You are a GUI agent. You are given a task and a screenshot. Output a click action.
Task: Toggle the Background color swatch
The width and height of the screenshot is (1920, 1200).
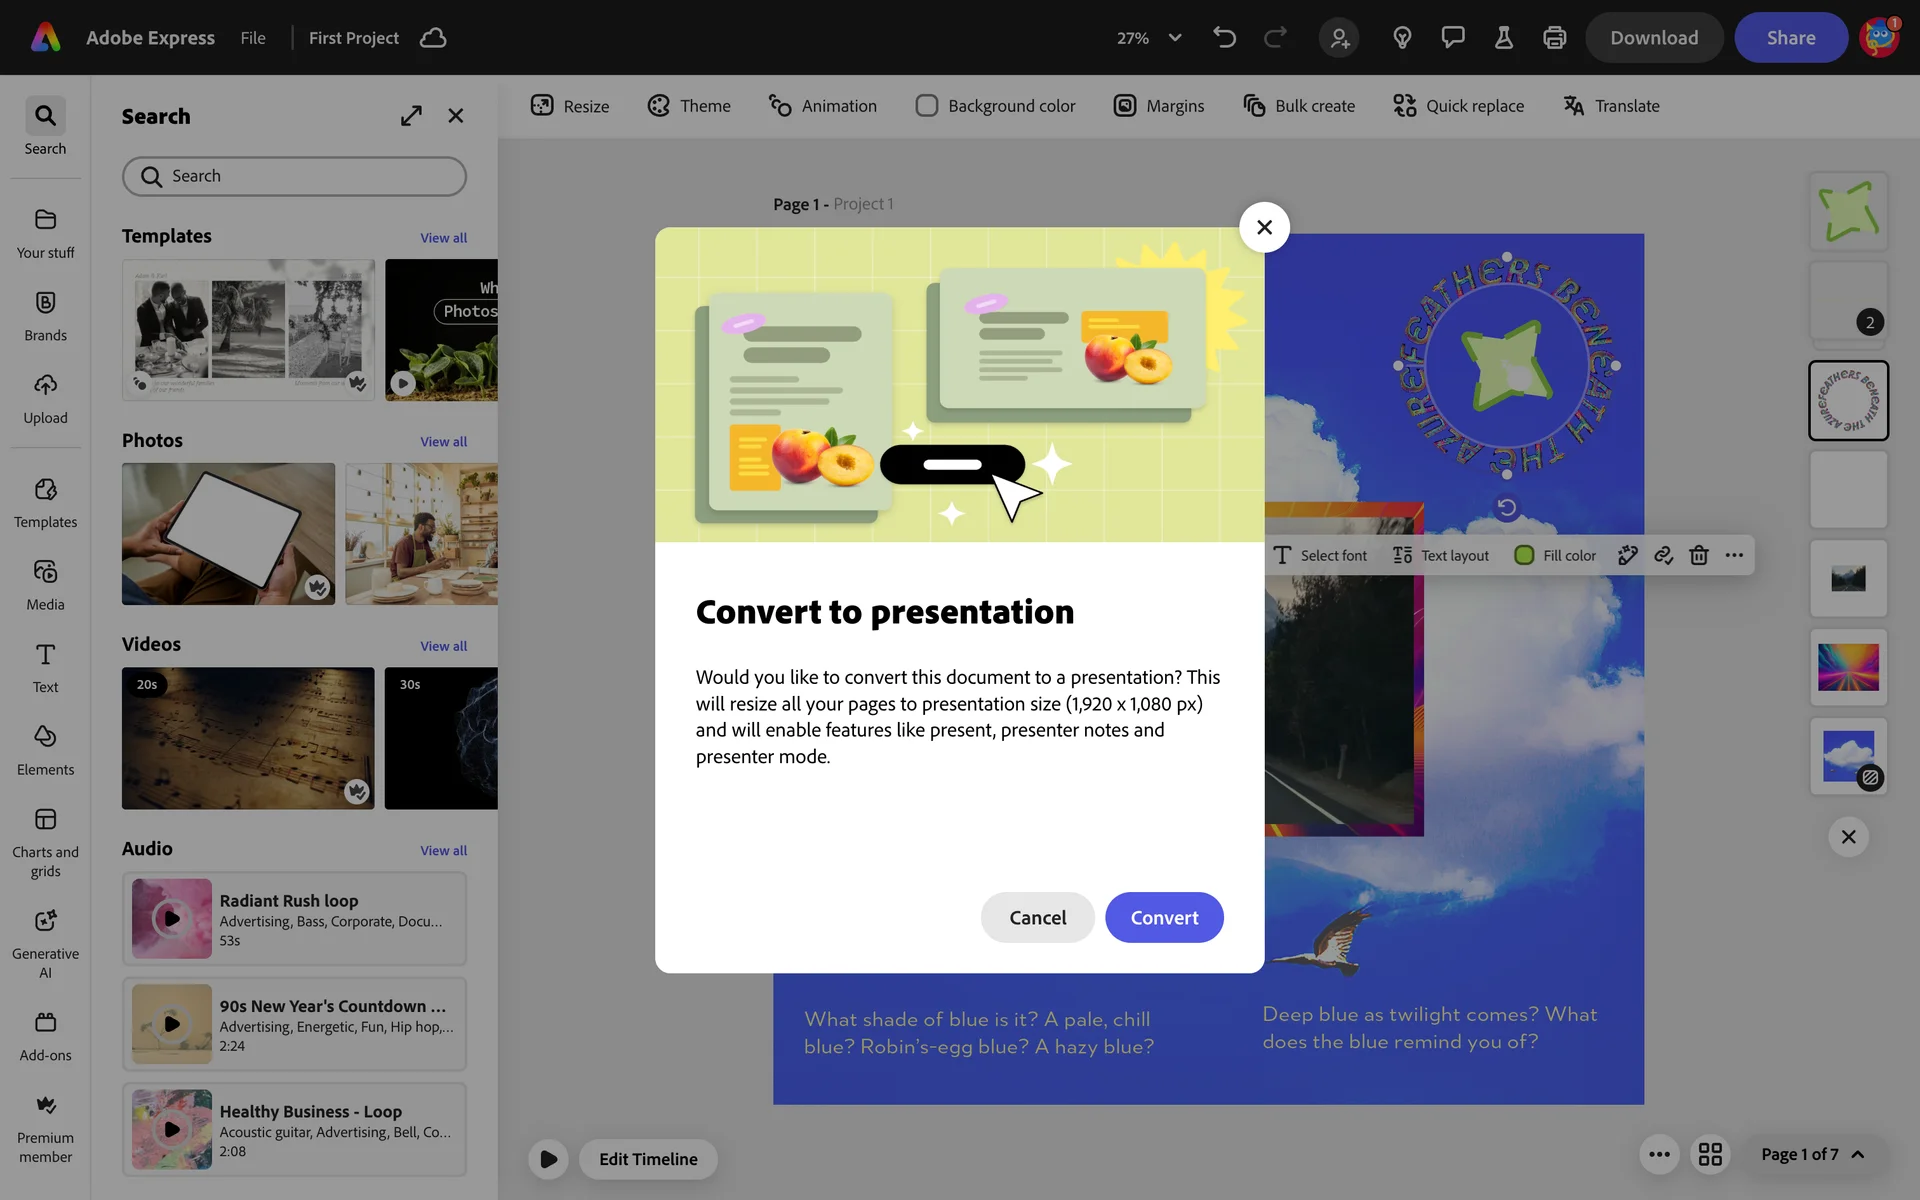click(927, 106)
